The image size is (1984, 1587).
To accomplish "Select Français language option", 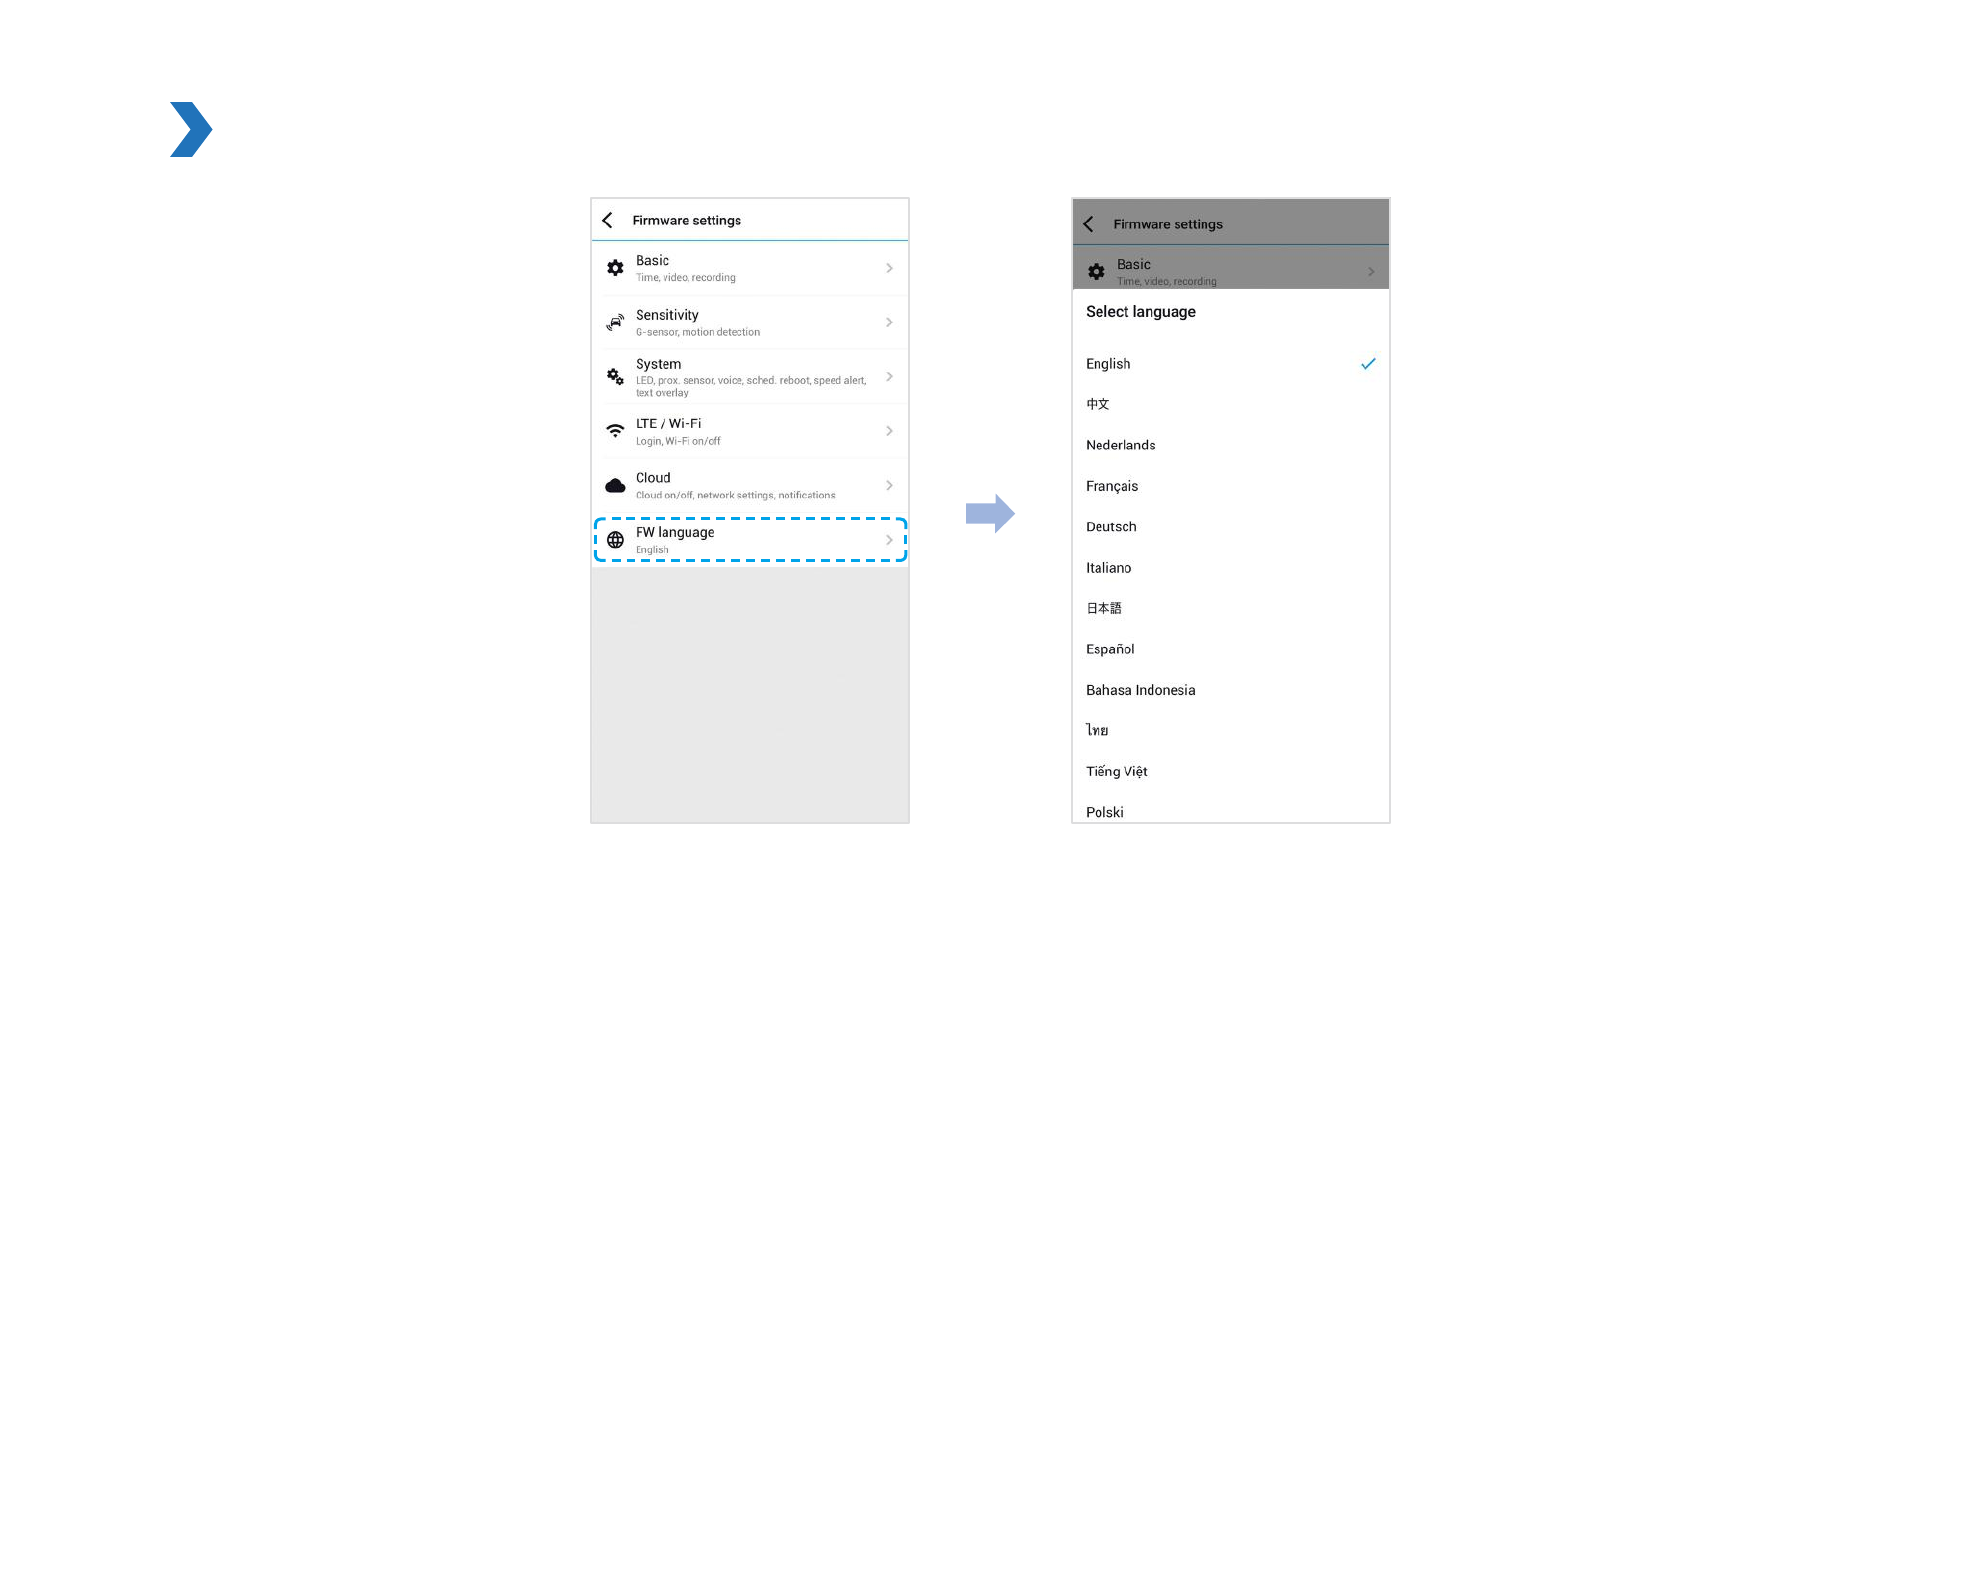I will click(x=1231, y=486).
